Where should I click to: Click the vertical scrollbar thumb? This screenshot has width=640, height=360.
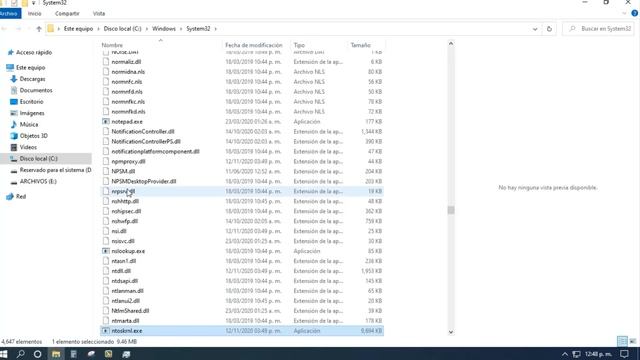451,210
